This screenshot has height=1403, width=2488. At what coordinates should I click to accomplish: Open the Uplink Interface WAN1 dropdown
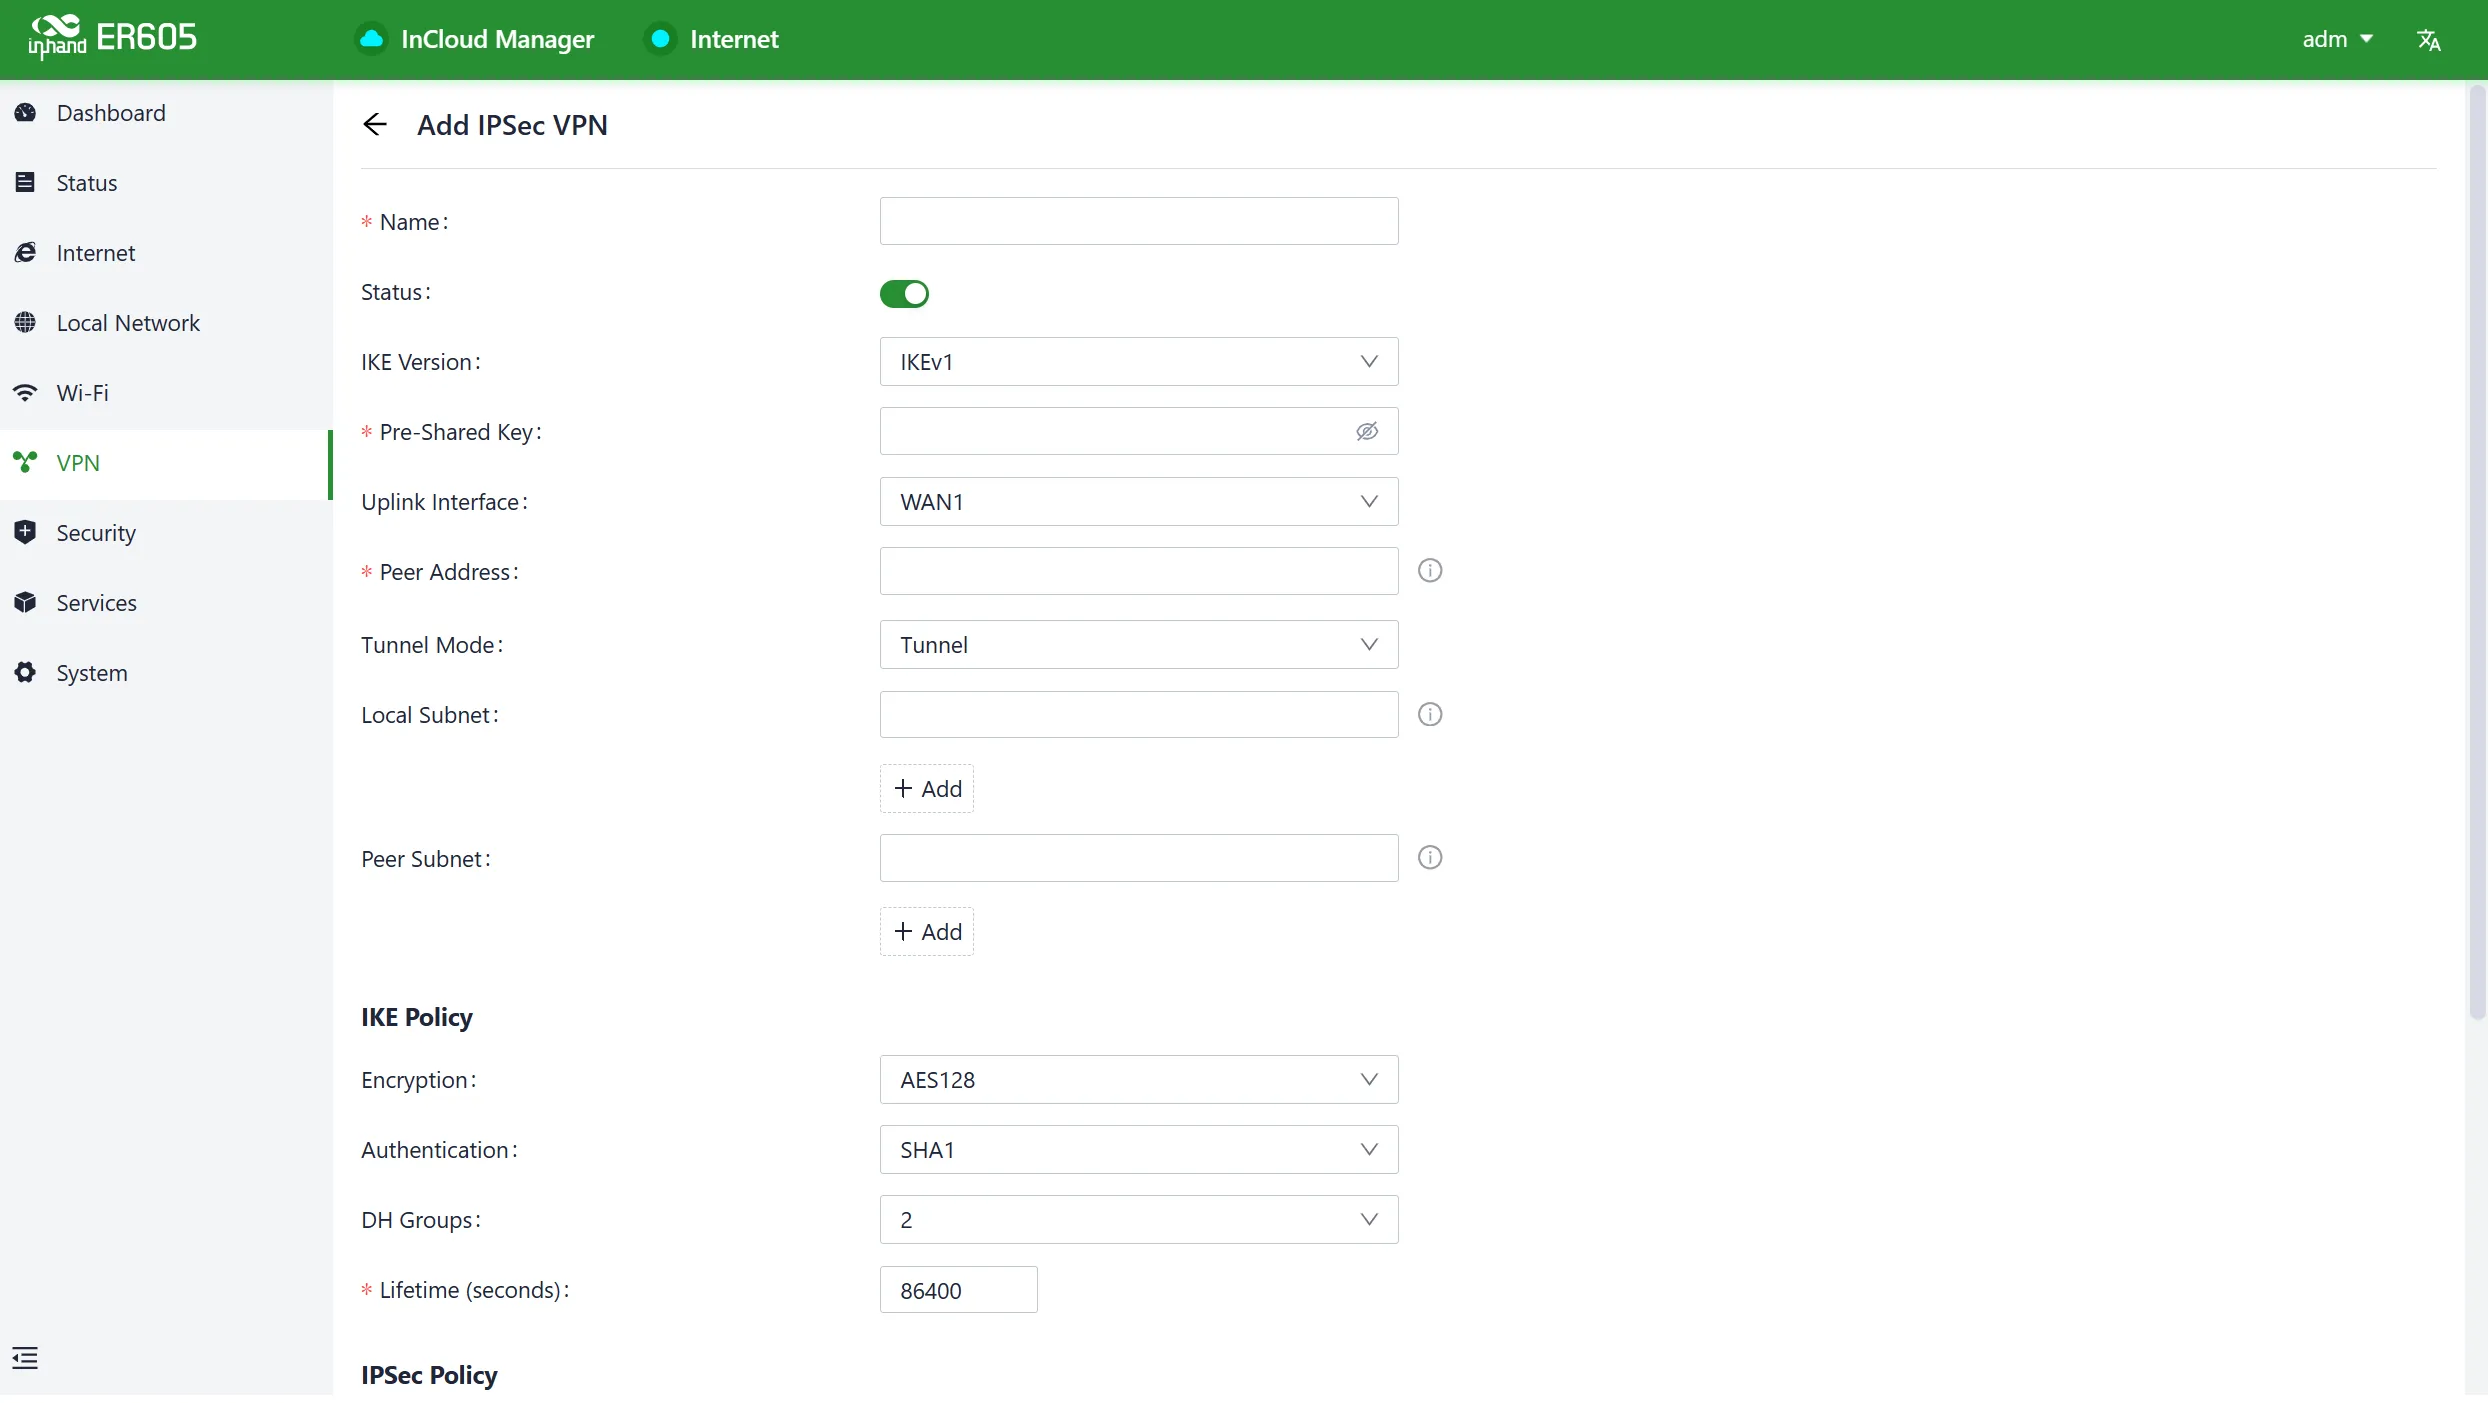[1139, 502]
